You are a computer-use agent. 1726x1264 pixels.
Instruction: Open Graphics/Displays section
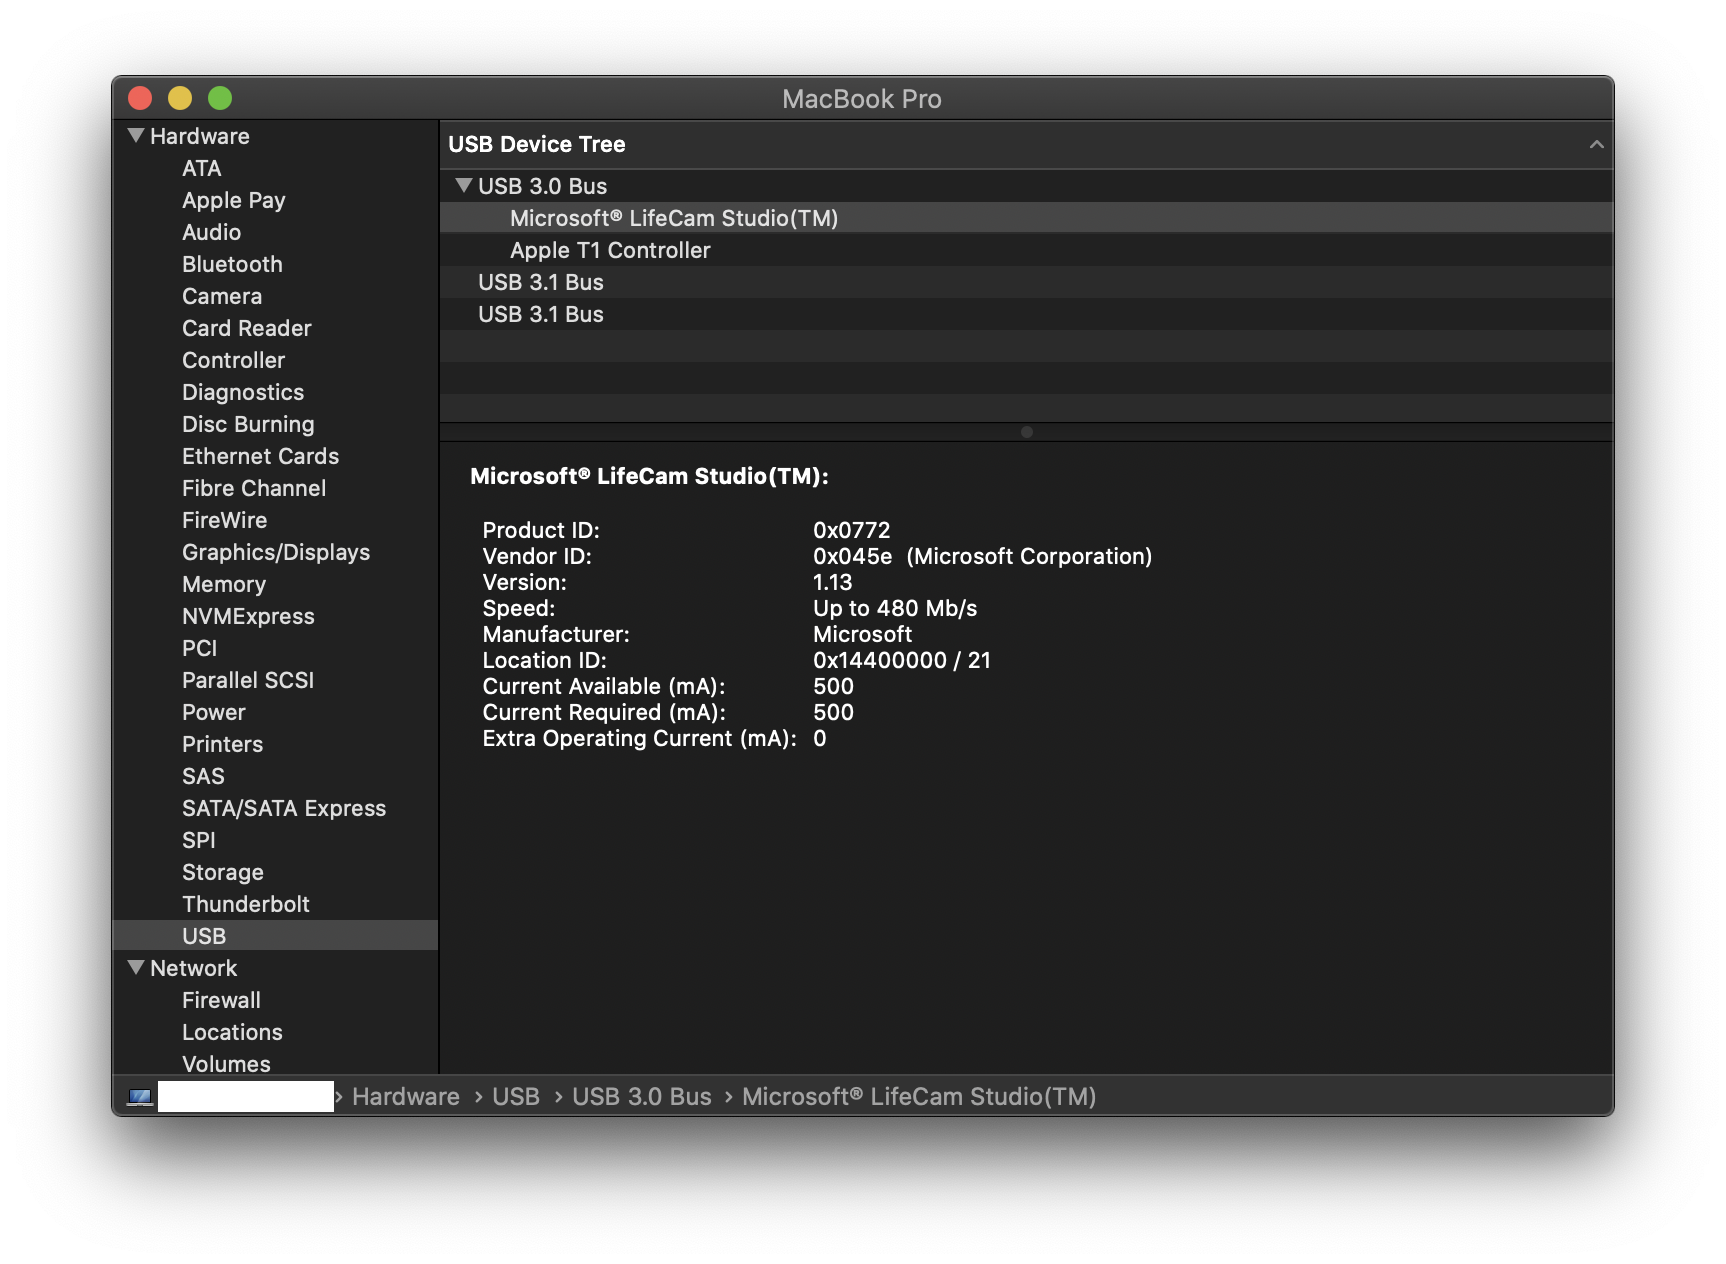coord(276,552)
